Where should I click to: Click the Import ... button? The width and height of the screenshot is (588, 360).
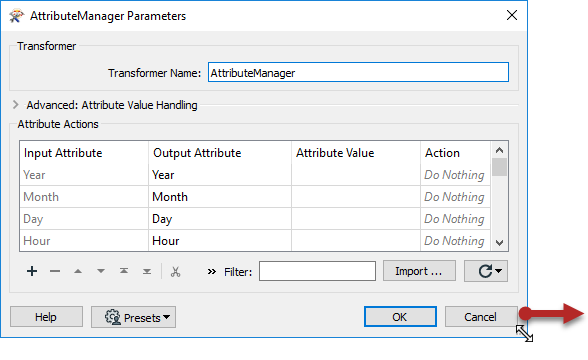pyautogui.click(x=419, y=271)
